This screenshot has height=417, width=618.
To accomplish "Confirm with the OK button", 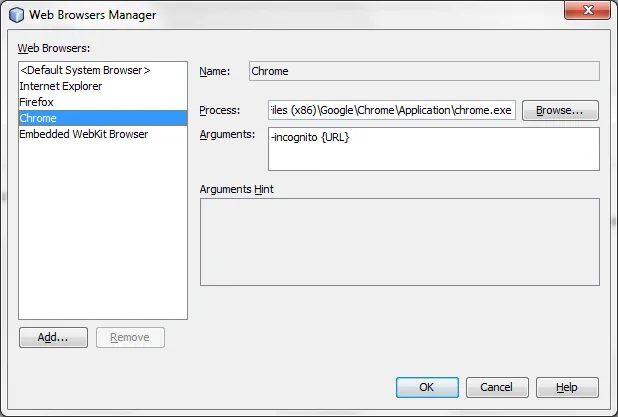I will click(427, 387).
